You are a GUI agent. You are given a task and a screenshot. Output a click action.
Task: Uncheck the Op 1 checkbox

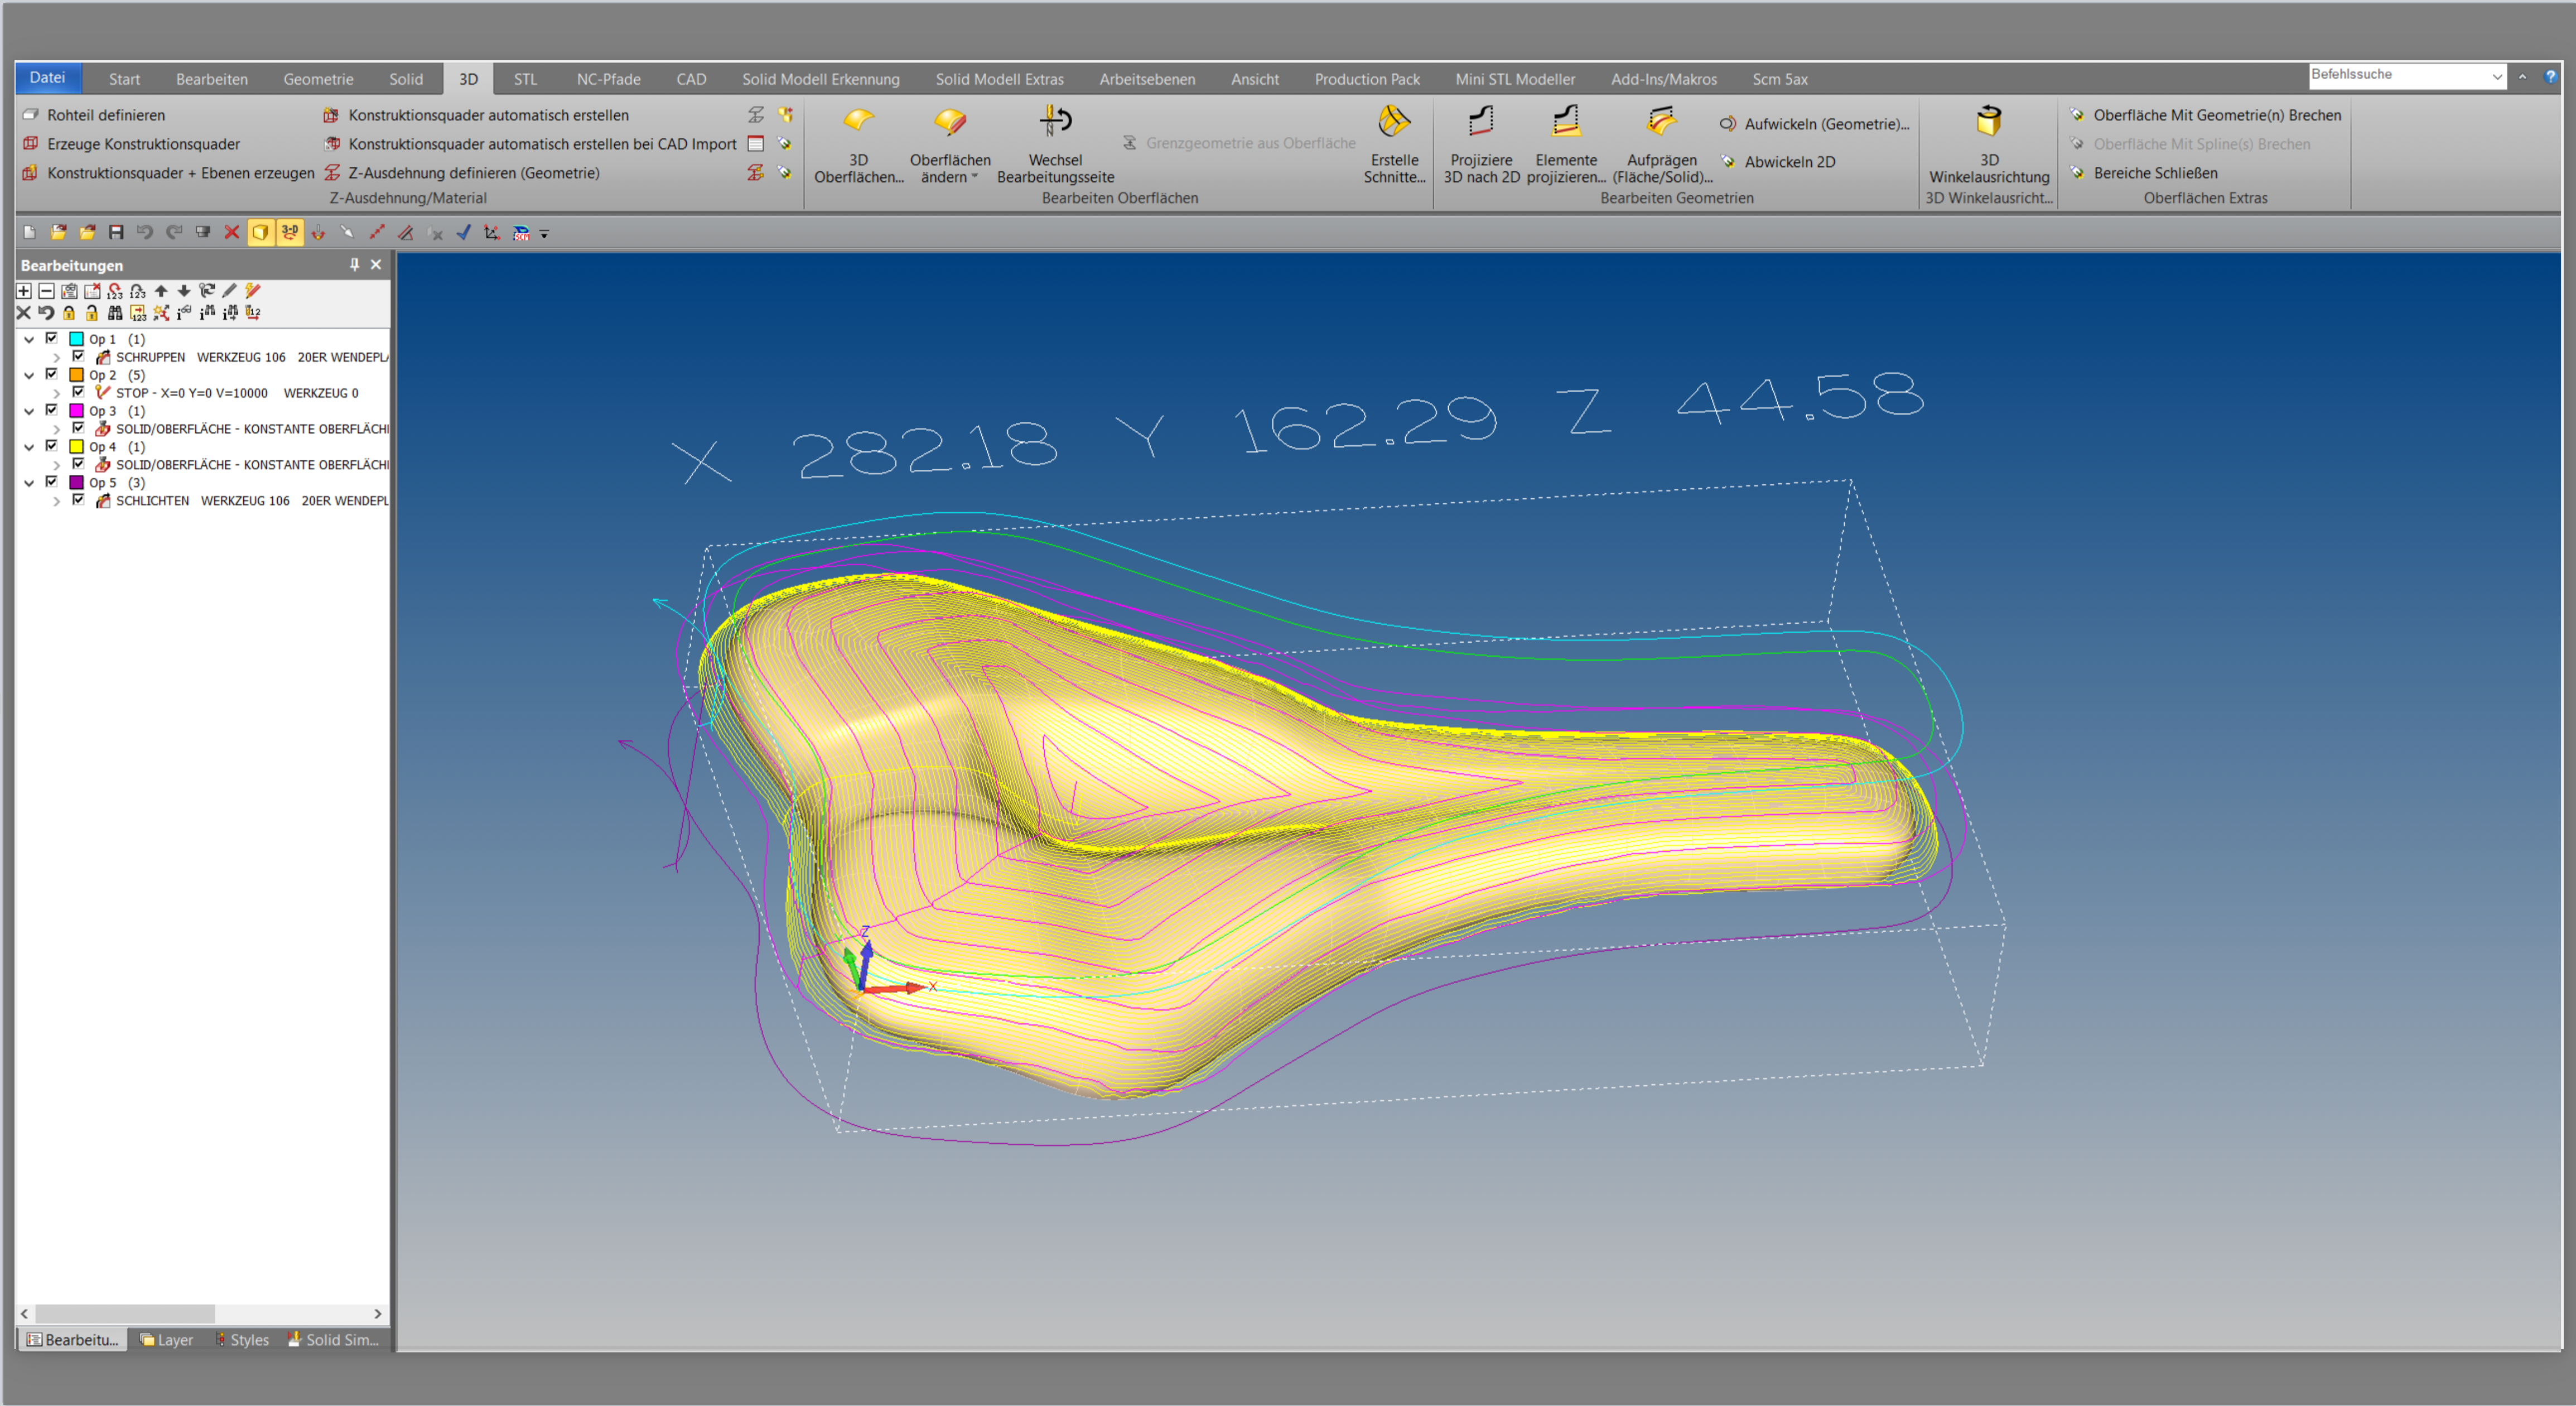tap(52, 339)
